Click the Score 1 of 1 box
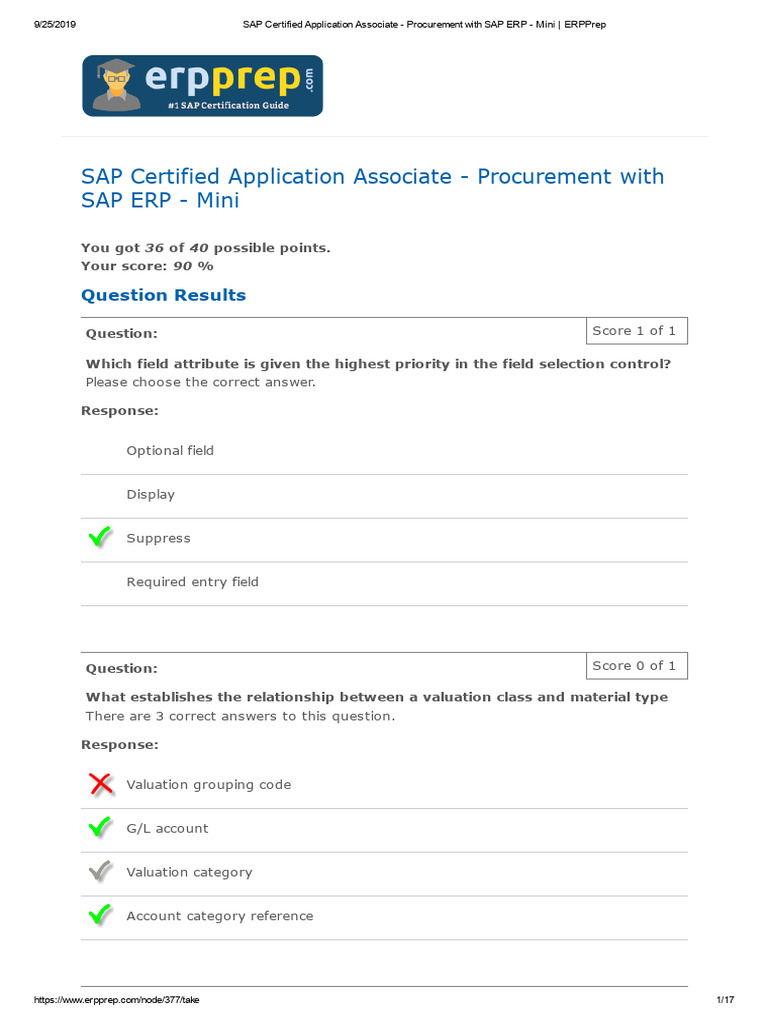Image resolution: width=768 pixels, height=1024 pixels. [634, 331]
